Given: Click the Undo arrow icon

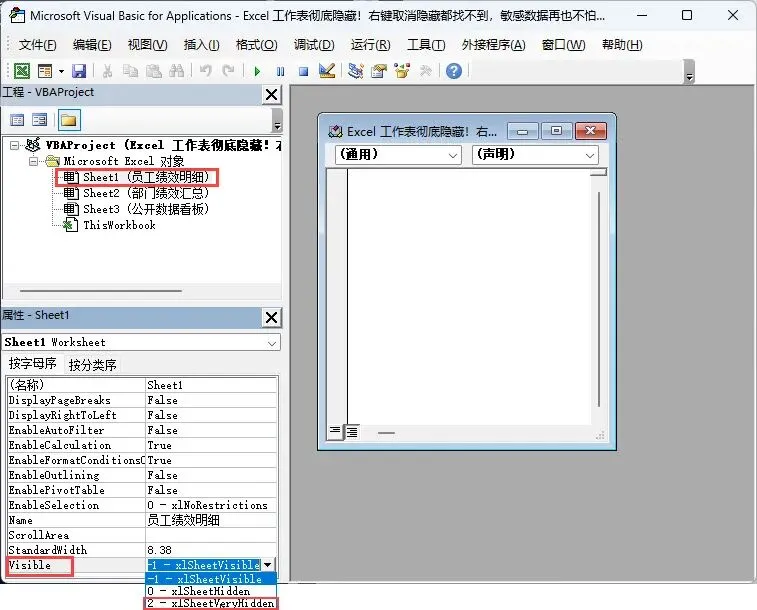Looking at the screenshot, I should point(206,71).
